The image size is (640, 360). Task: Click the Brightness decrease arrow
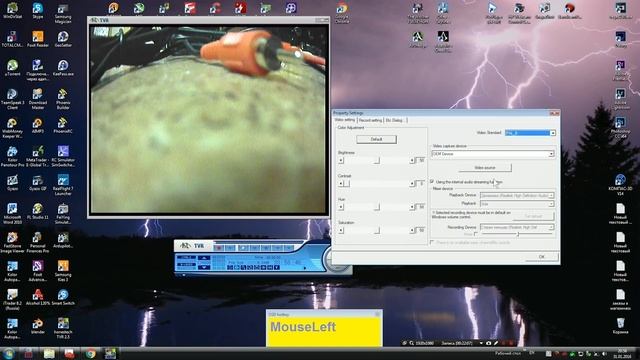pos(341,160)
